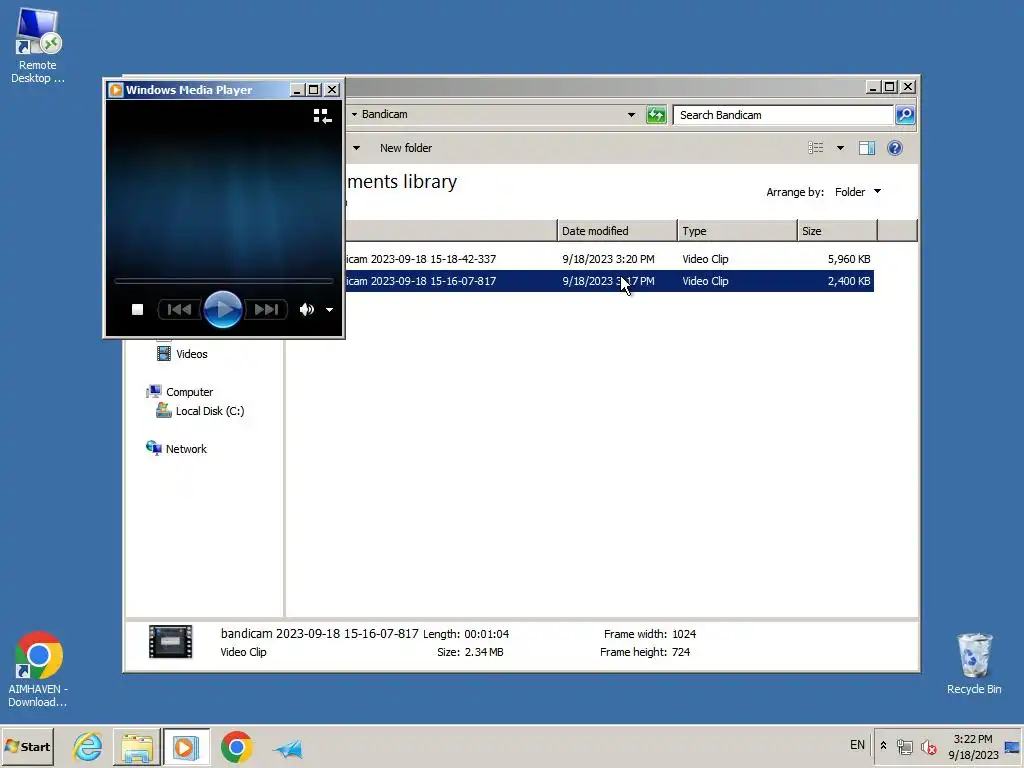Open the Start menu

click(x=27, y=746)
